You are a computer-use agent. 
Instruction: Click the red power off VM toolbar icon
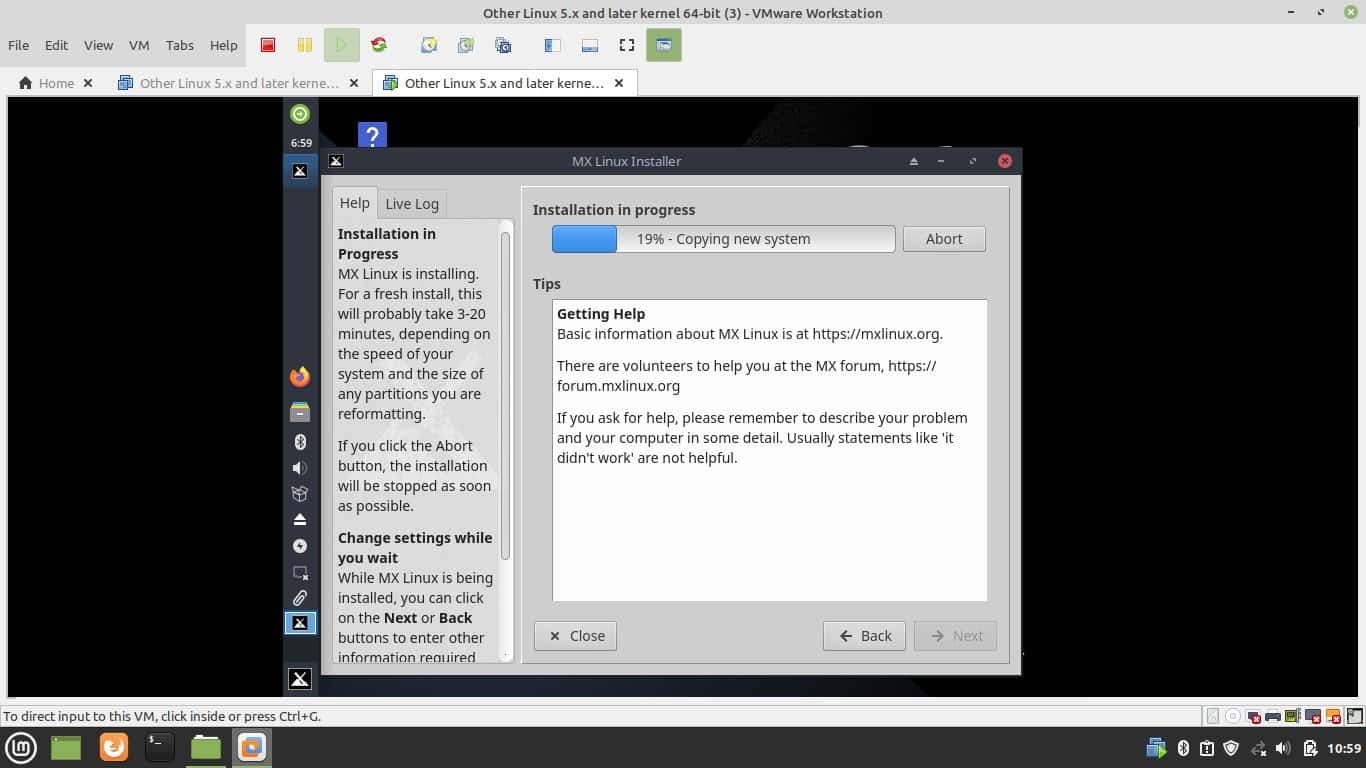(268, 45)
